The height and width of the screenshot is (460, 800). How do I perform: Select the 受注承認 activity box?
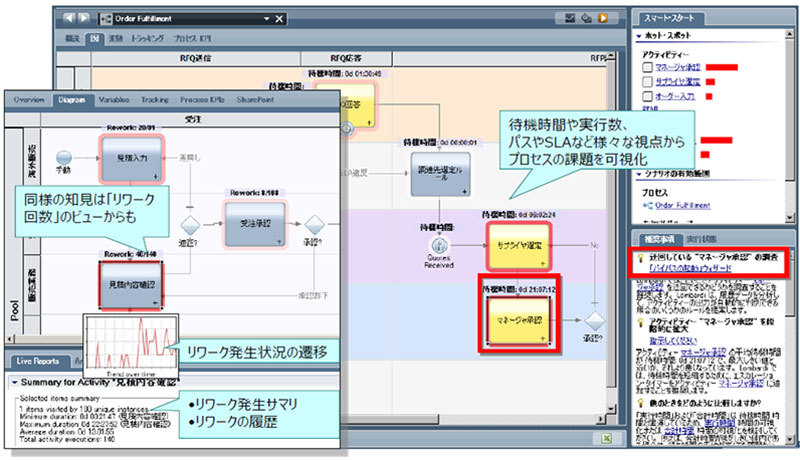(255, 223)
